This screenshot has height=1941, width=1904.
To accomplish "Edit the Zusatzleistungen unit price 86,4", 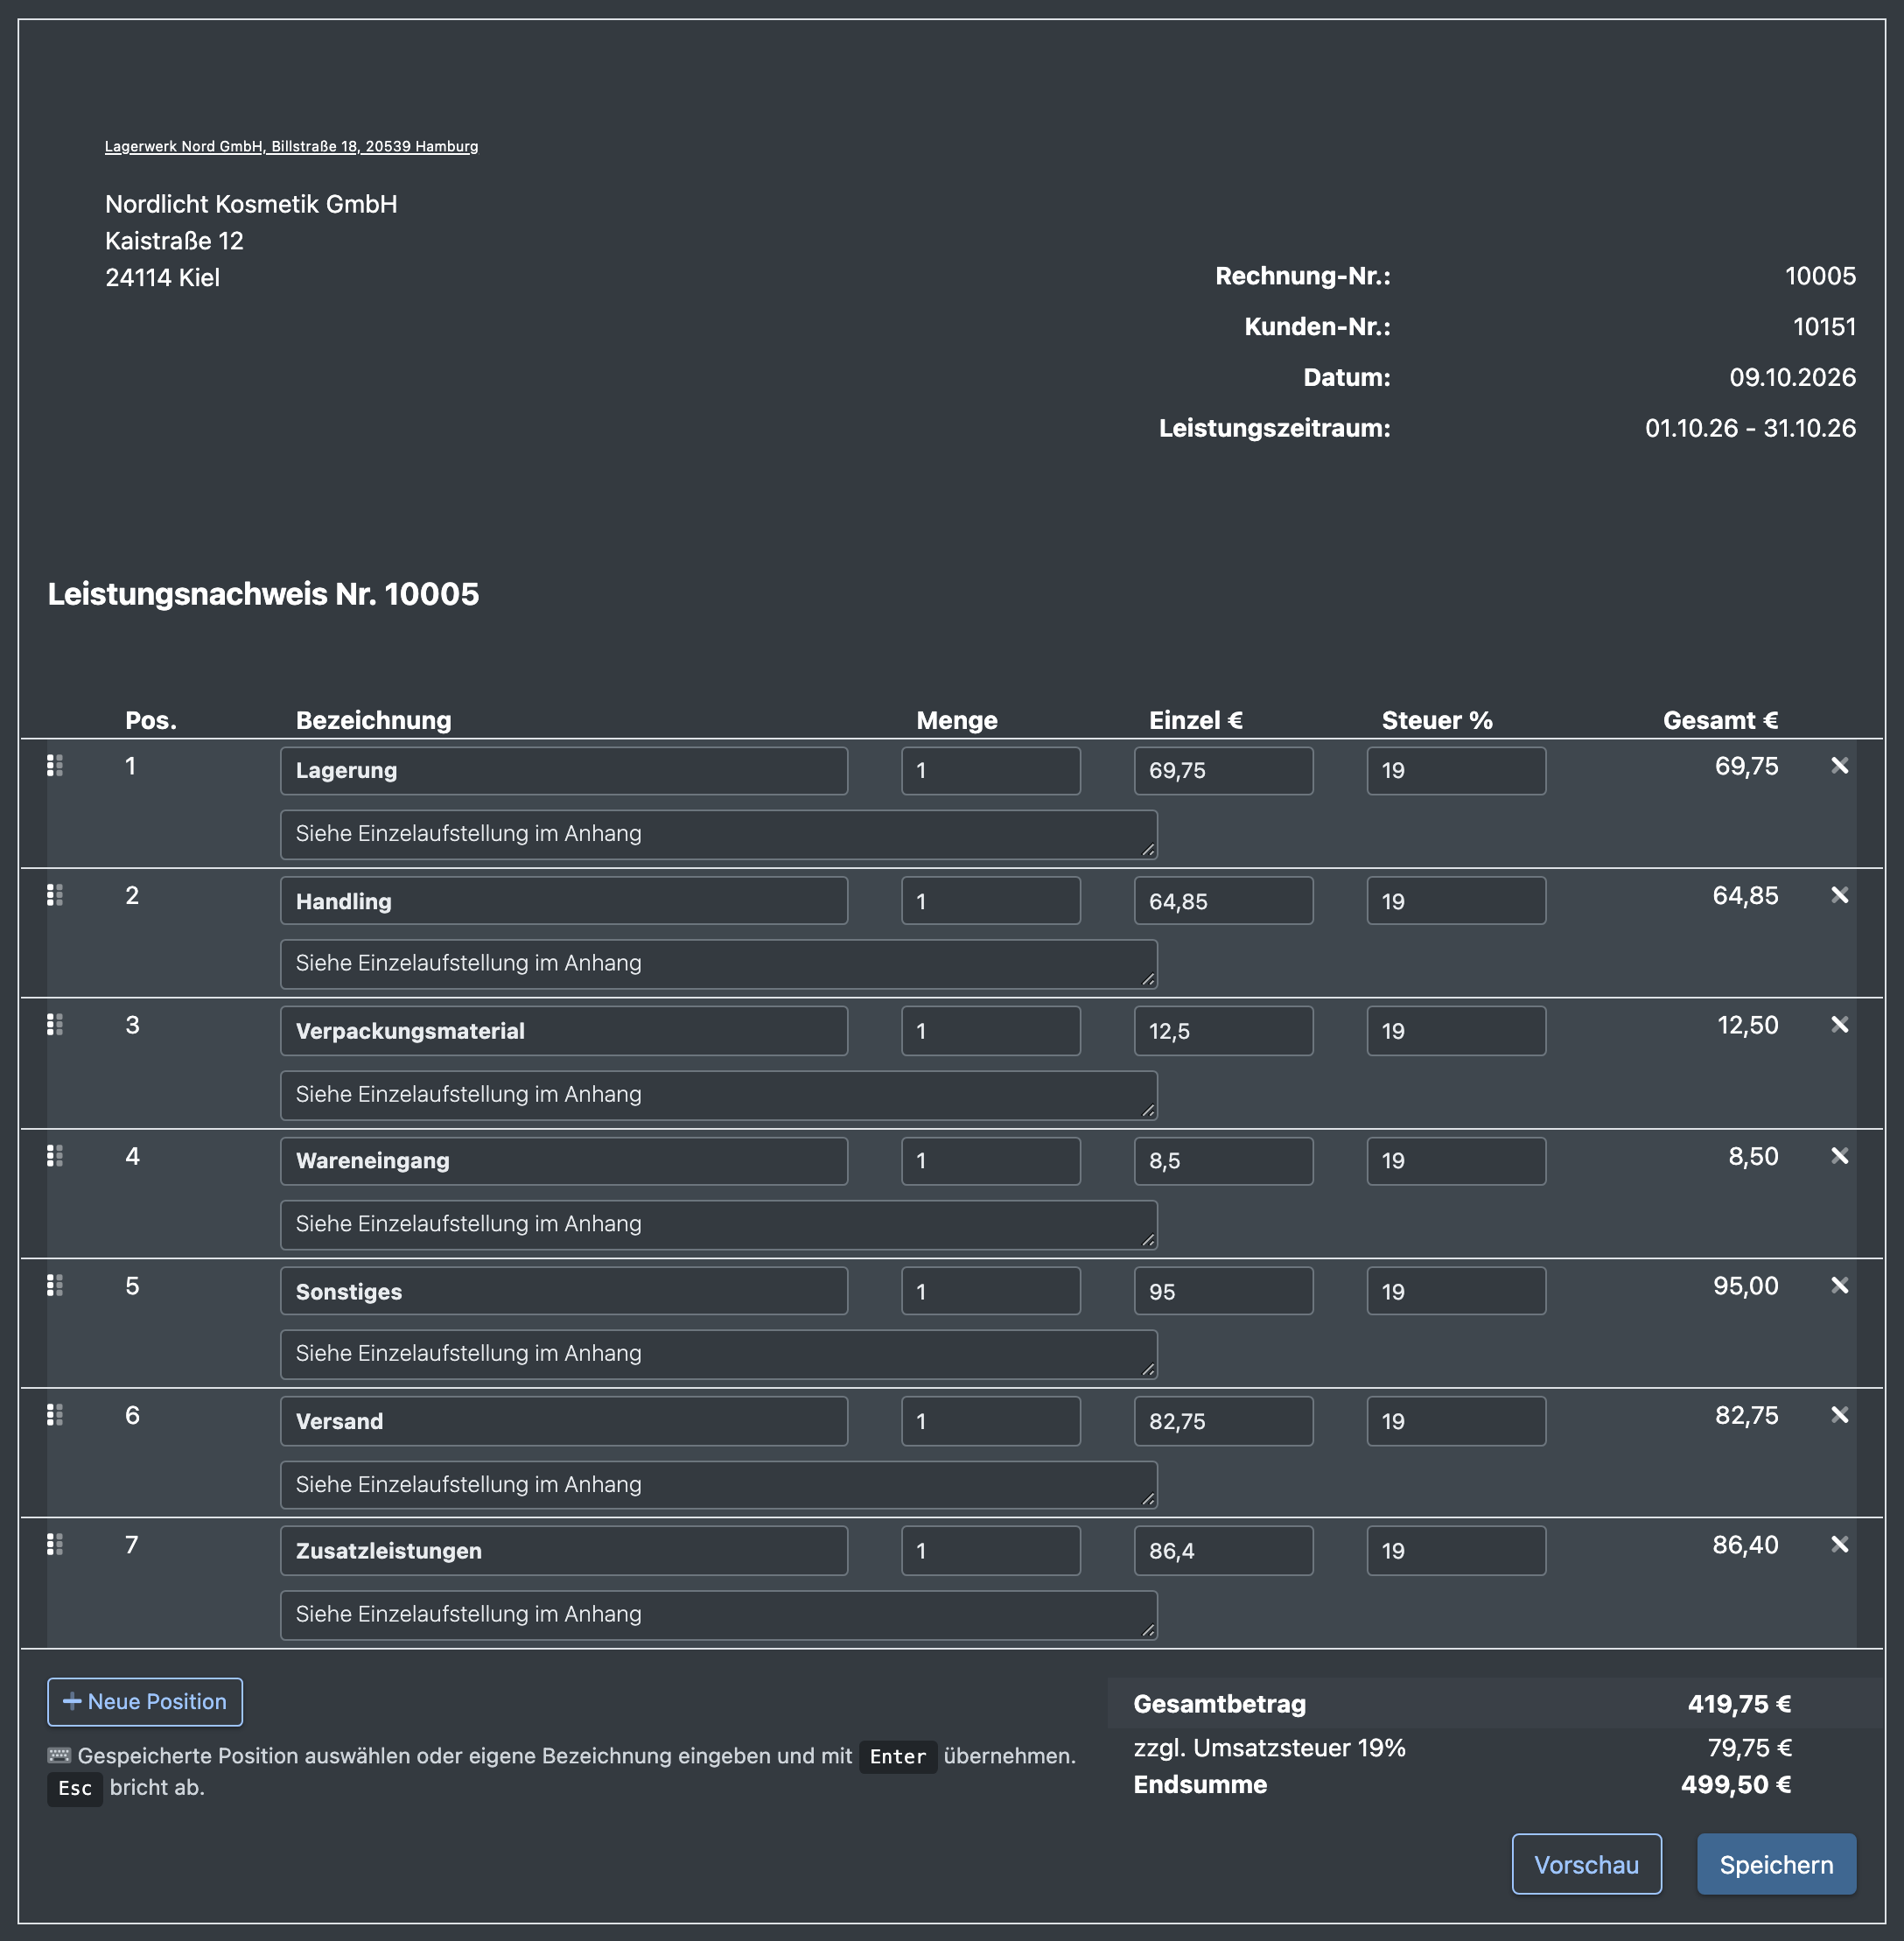I will (1223, 1551).
